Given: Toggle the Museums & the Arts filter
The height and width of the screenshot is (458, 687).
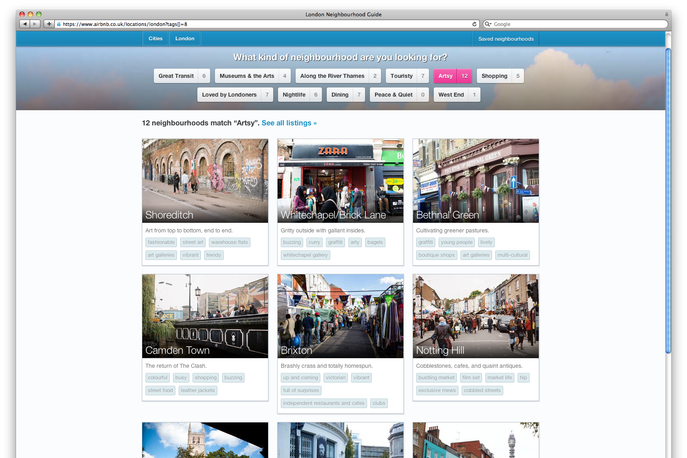Looking at the screenshot, I should (x=253, y=76).
